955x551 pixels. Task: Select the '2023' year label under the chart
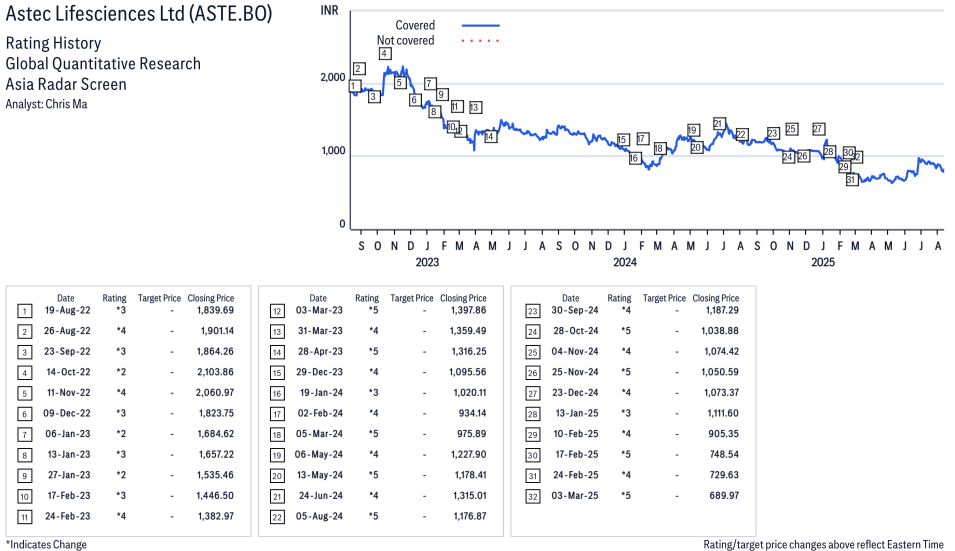pos(427,262)
